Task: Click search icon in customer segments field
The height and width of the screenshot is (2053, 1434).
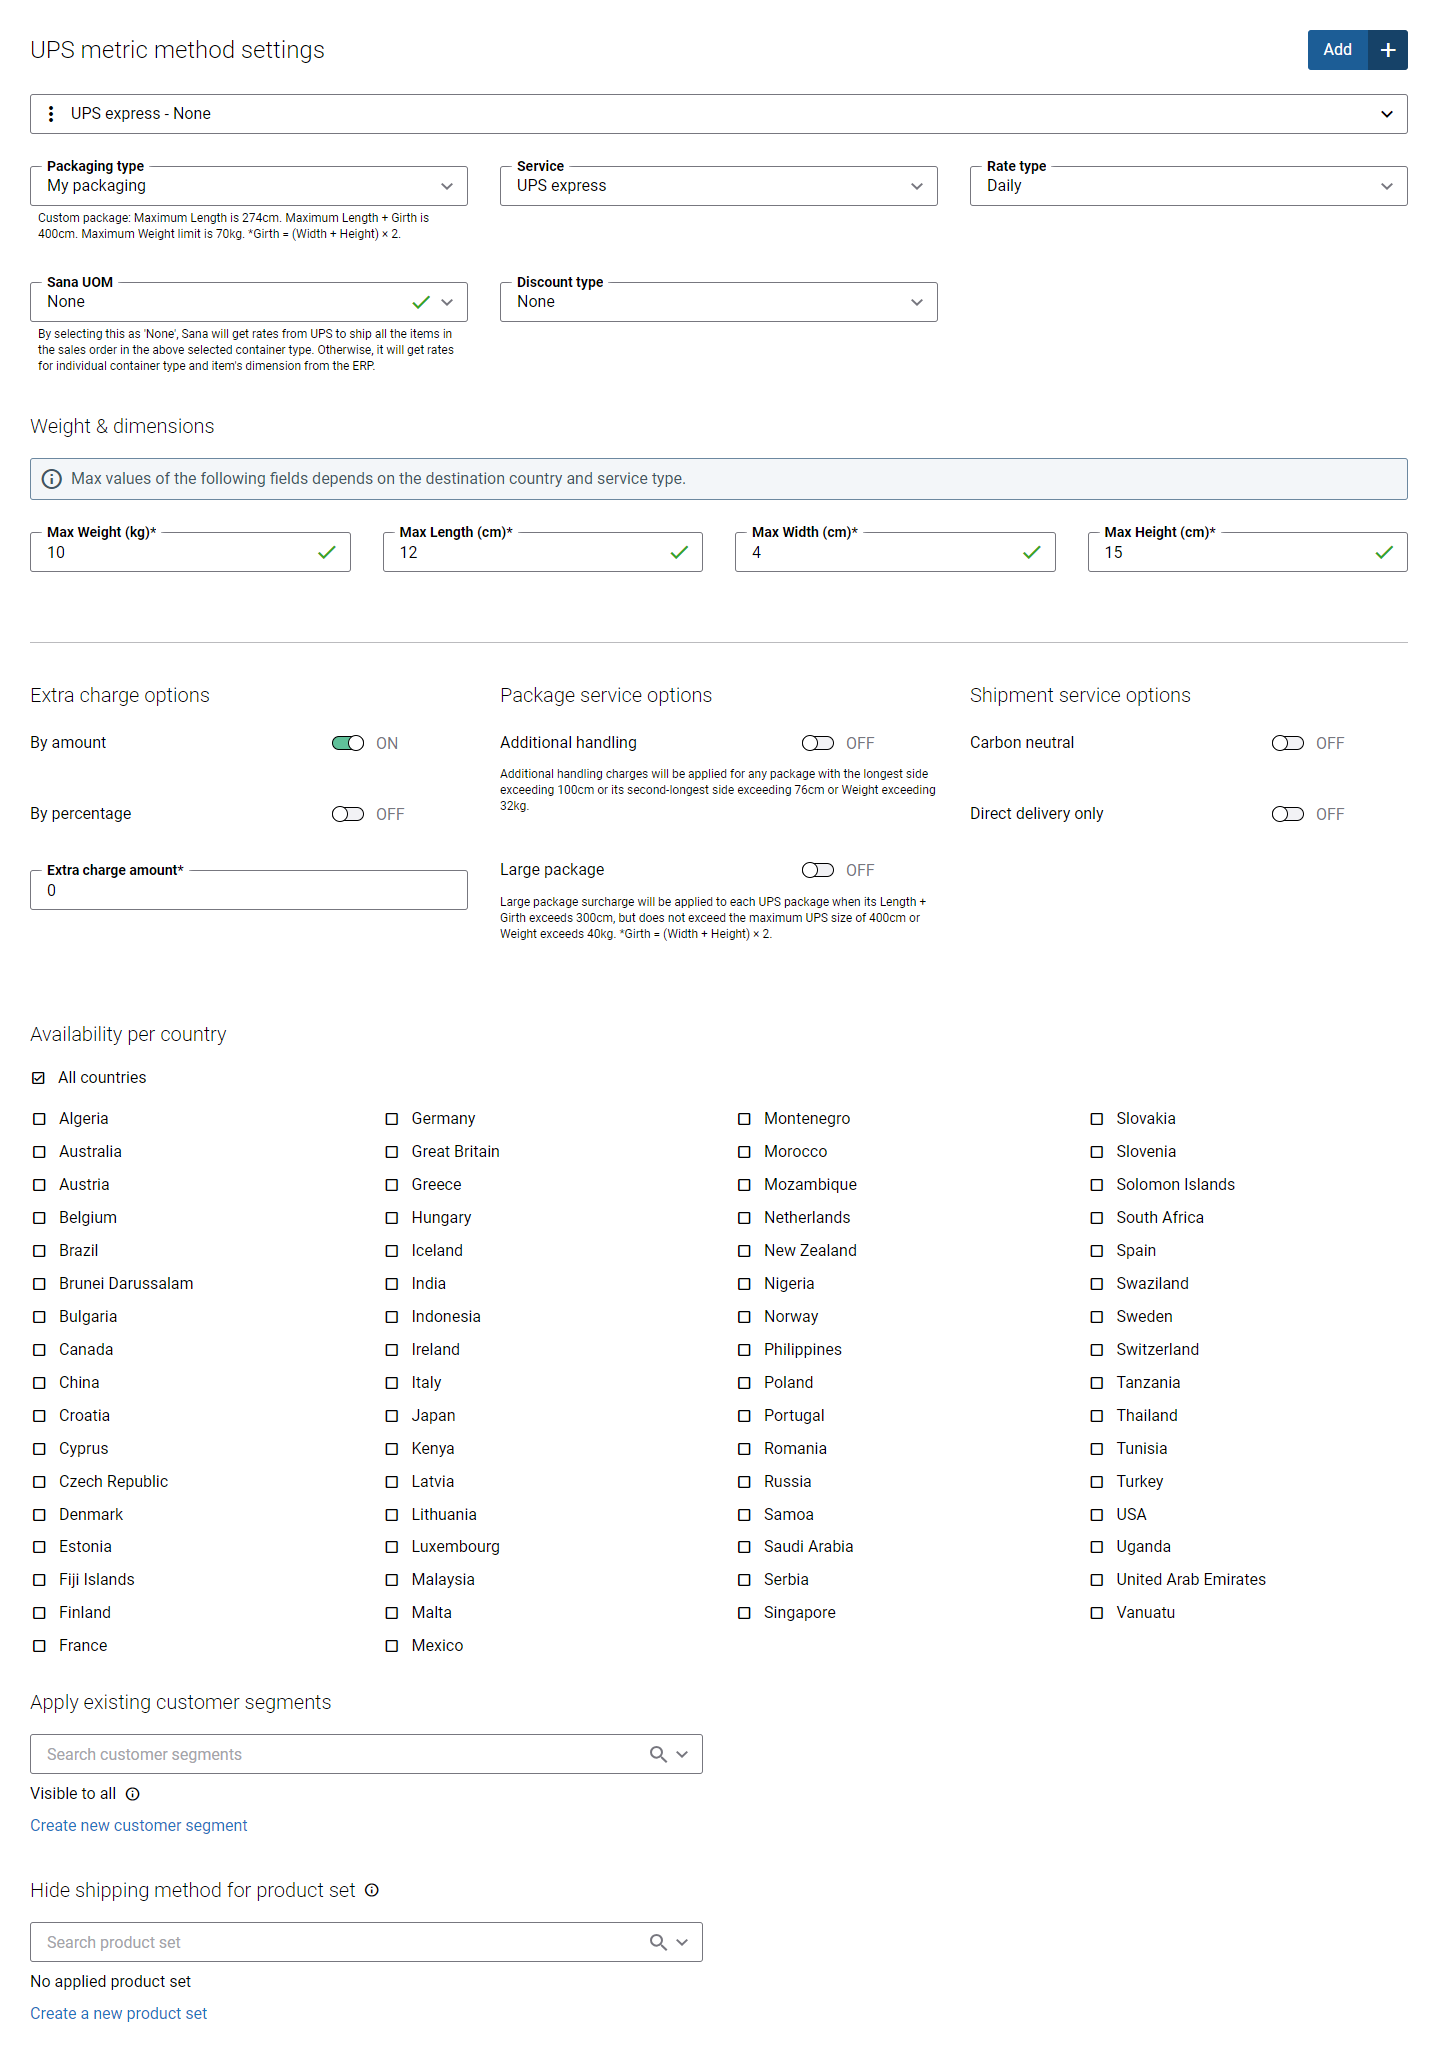Action: [x=658, y=1754]
